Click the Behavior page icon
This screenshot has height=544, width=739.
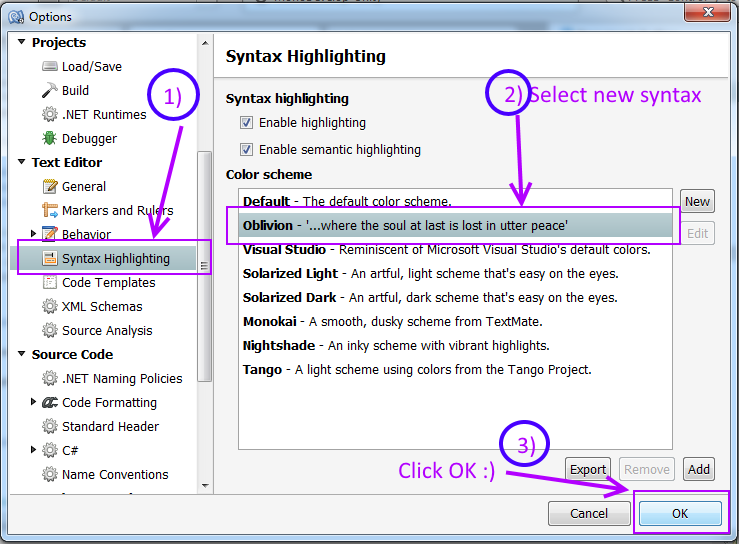pos(49,234)
